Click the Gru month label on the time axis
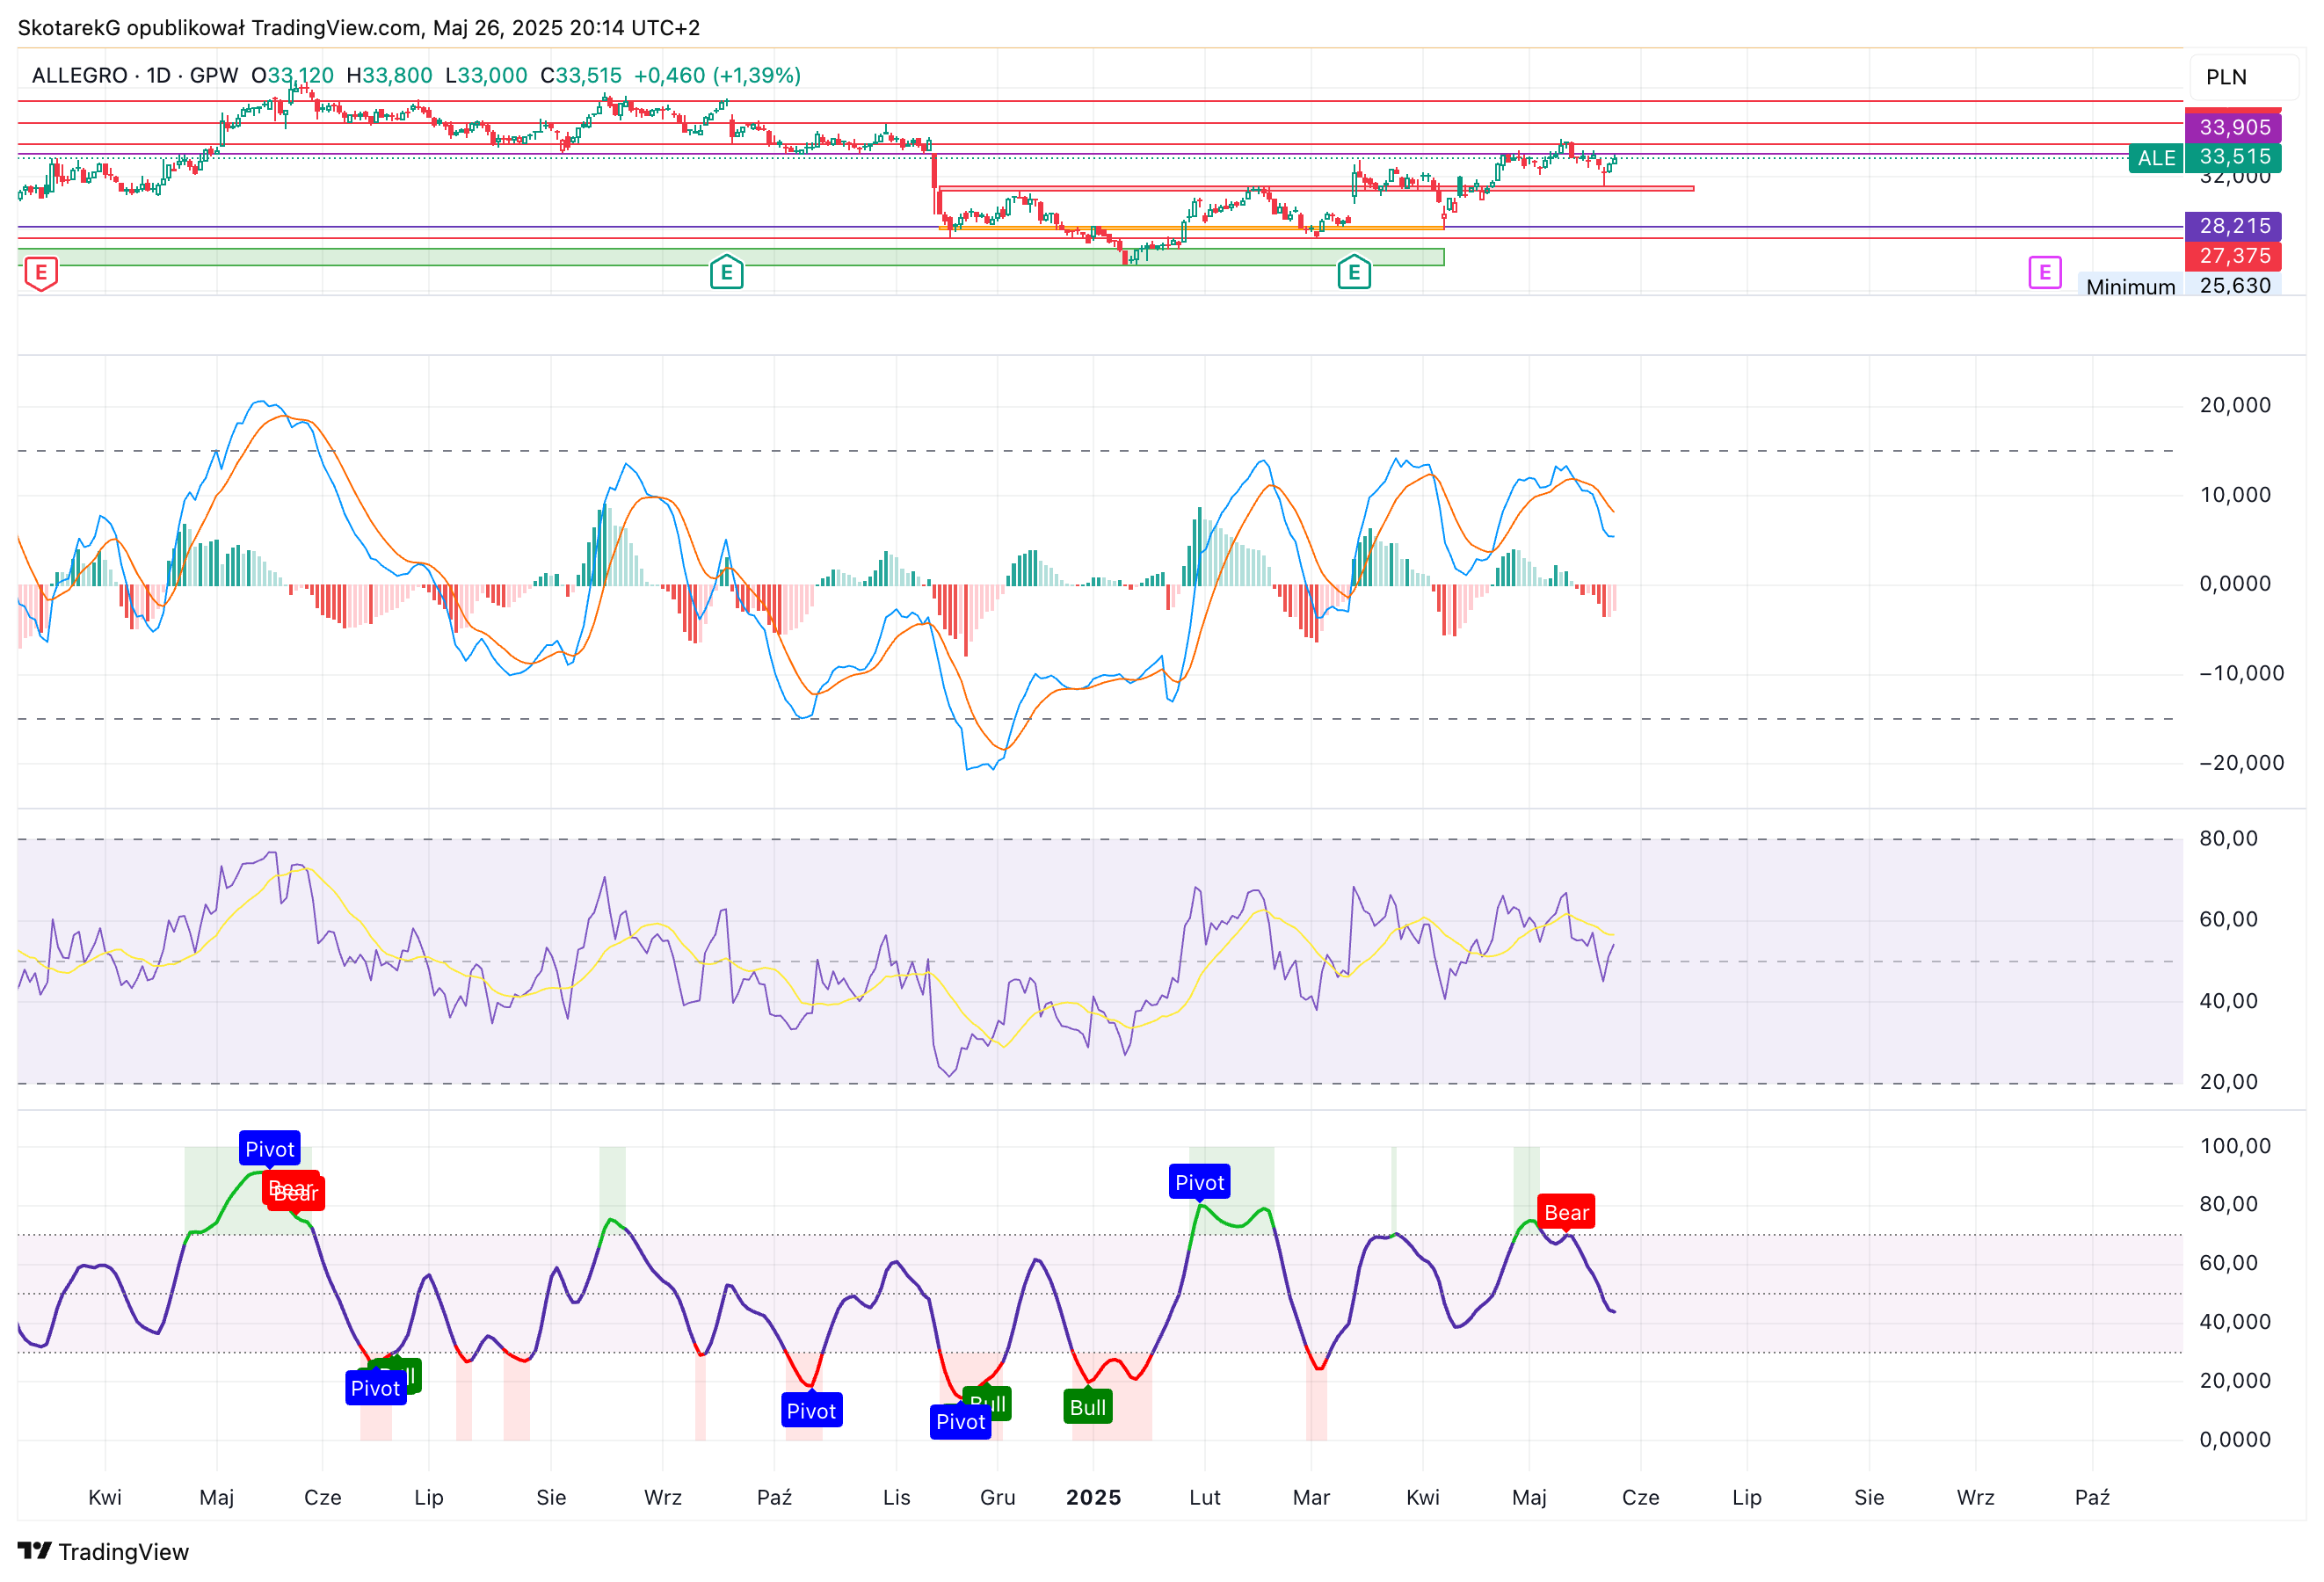This screenshot has width=2324, height=1582. pyautogui.click(x=997, y=1497)
